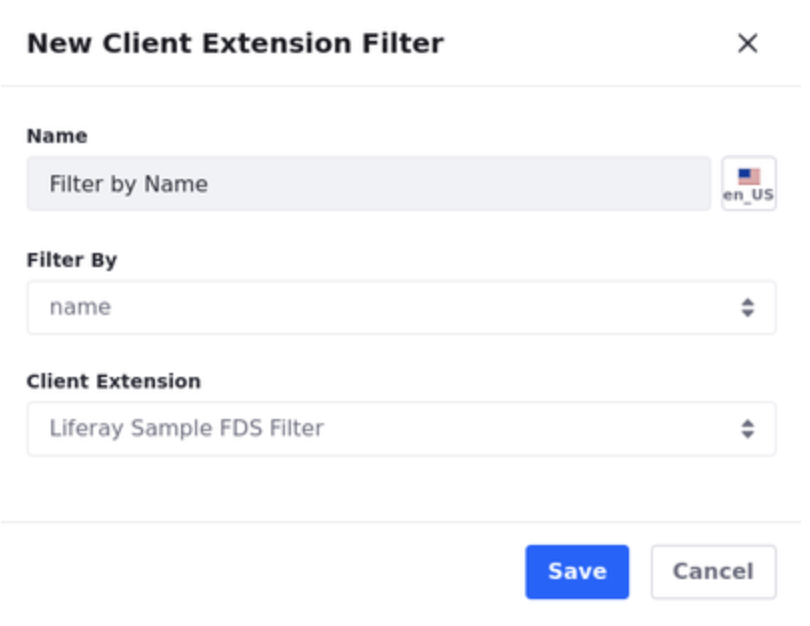Close the New Client Extension Filter dialog

[x=747, y=43]
